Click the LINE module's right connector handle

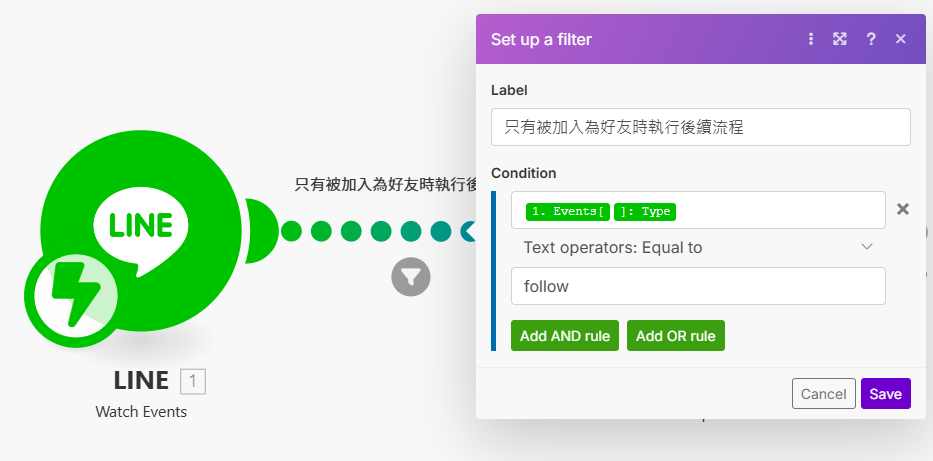click(261, 231)
